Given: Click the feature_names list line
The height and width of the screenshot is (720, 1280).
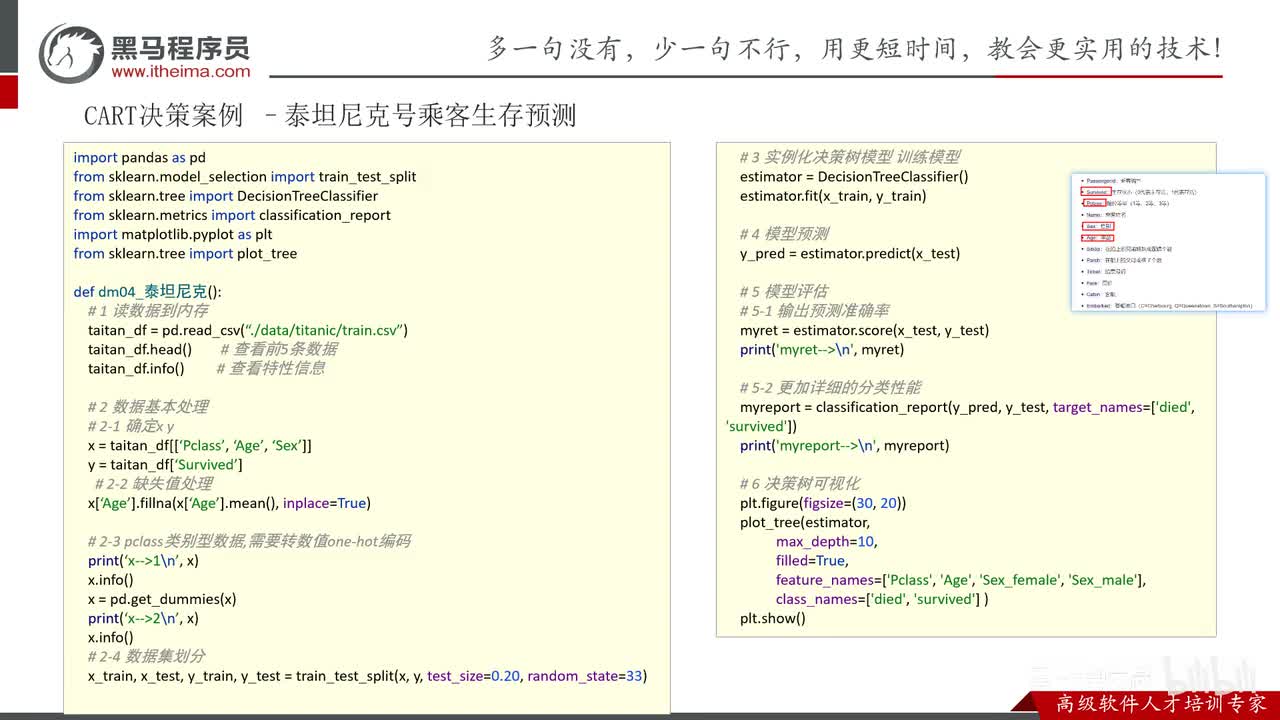Looking at the screenshot, I should pyautogui.click(x=961, y=580).
